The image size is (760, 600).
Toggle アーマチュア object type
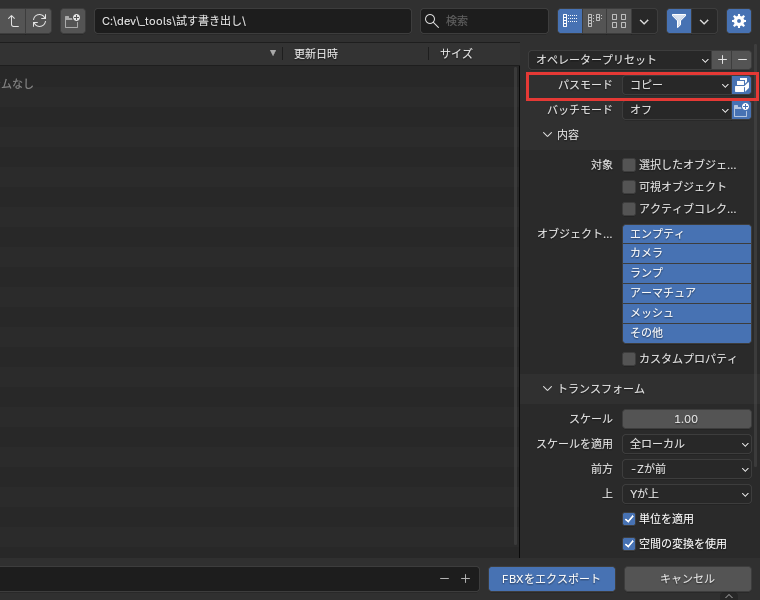tap(687, 293)
